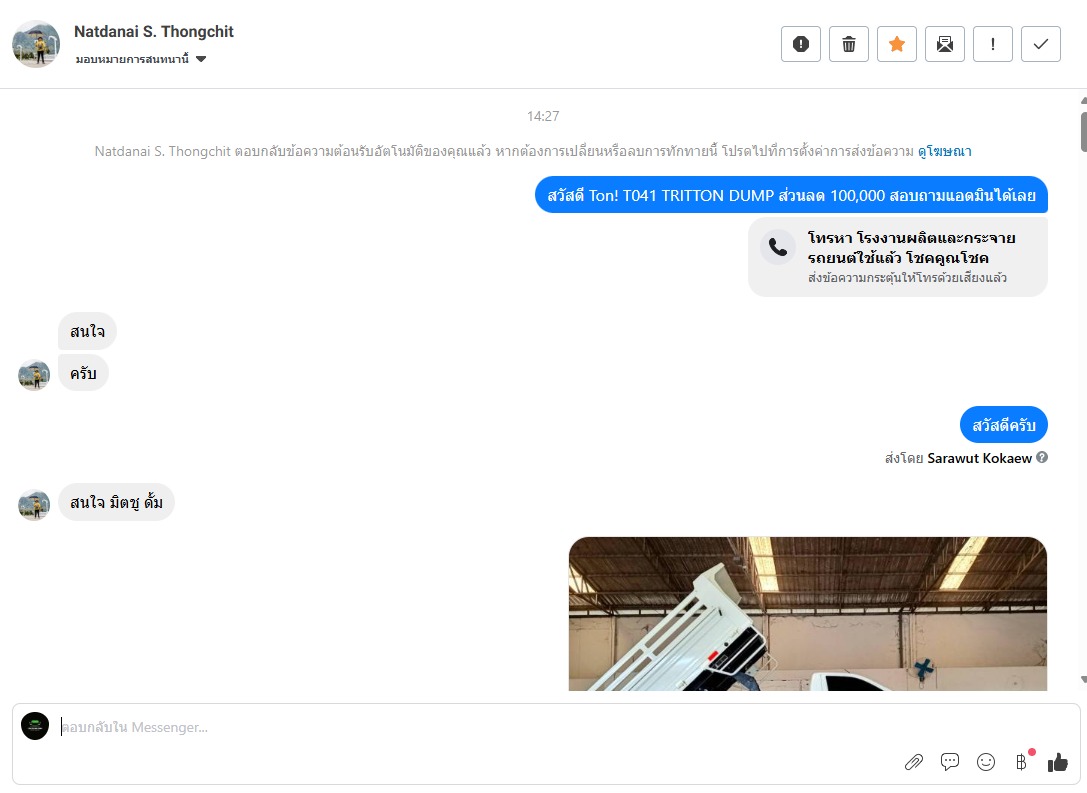
Task: Open the header profile picture
Action: click(36, 44)
